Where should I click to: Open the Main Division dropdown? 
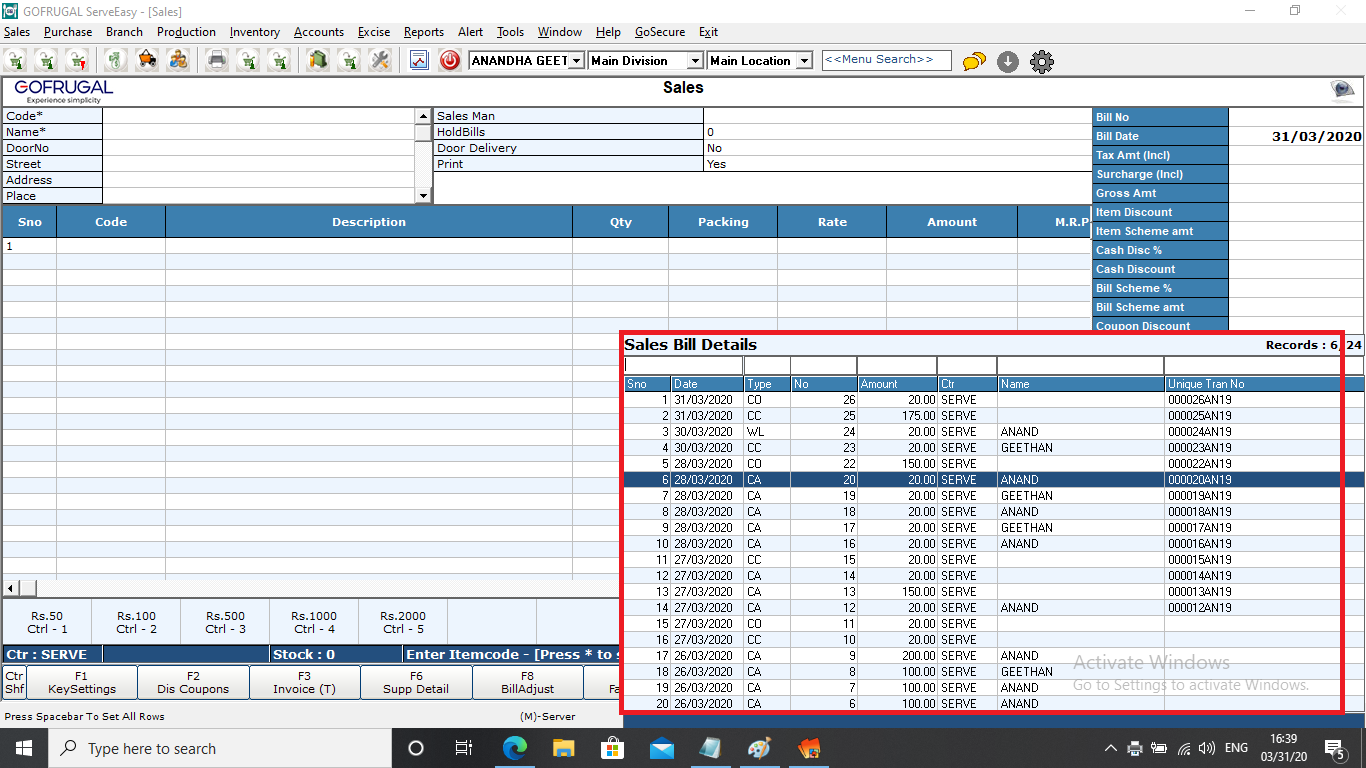(x=695, y=61)
